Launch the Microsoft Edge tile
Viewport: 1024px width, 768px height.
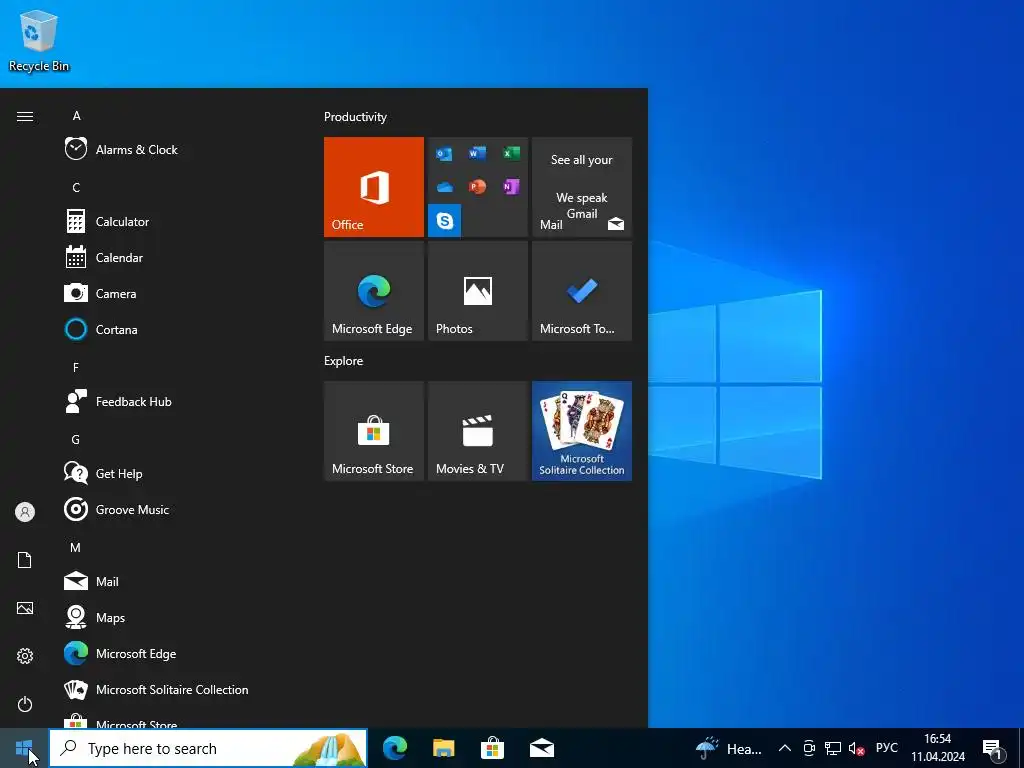(x=374, y=291)
